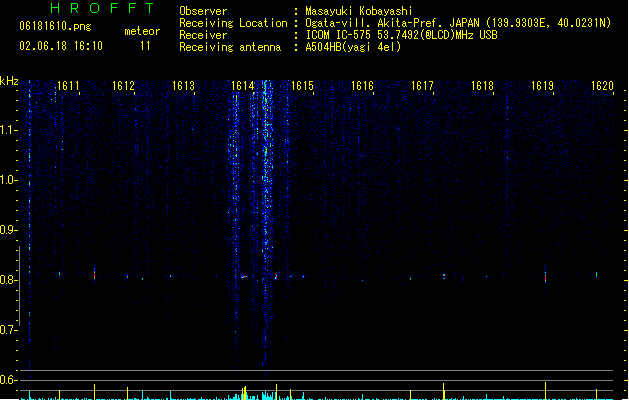Click the 0.9 kHz frequency label

(8, 230)
